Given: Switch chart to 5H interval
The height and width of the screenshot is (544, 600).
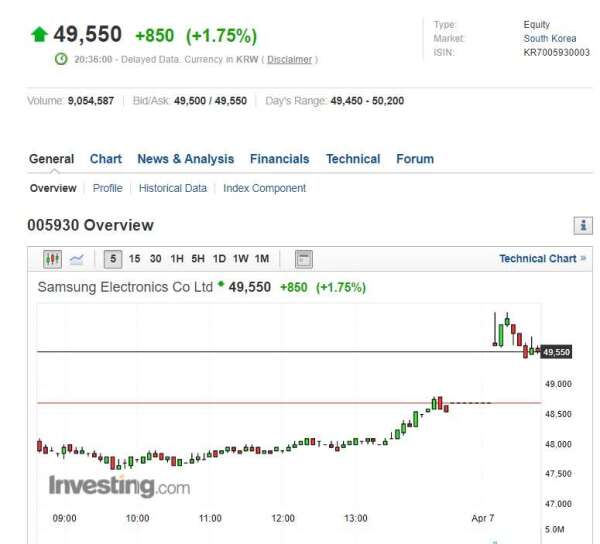Looking at the screenshot, I should tap(198, 259).
